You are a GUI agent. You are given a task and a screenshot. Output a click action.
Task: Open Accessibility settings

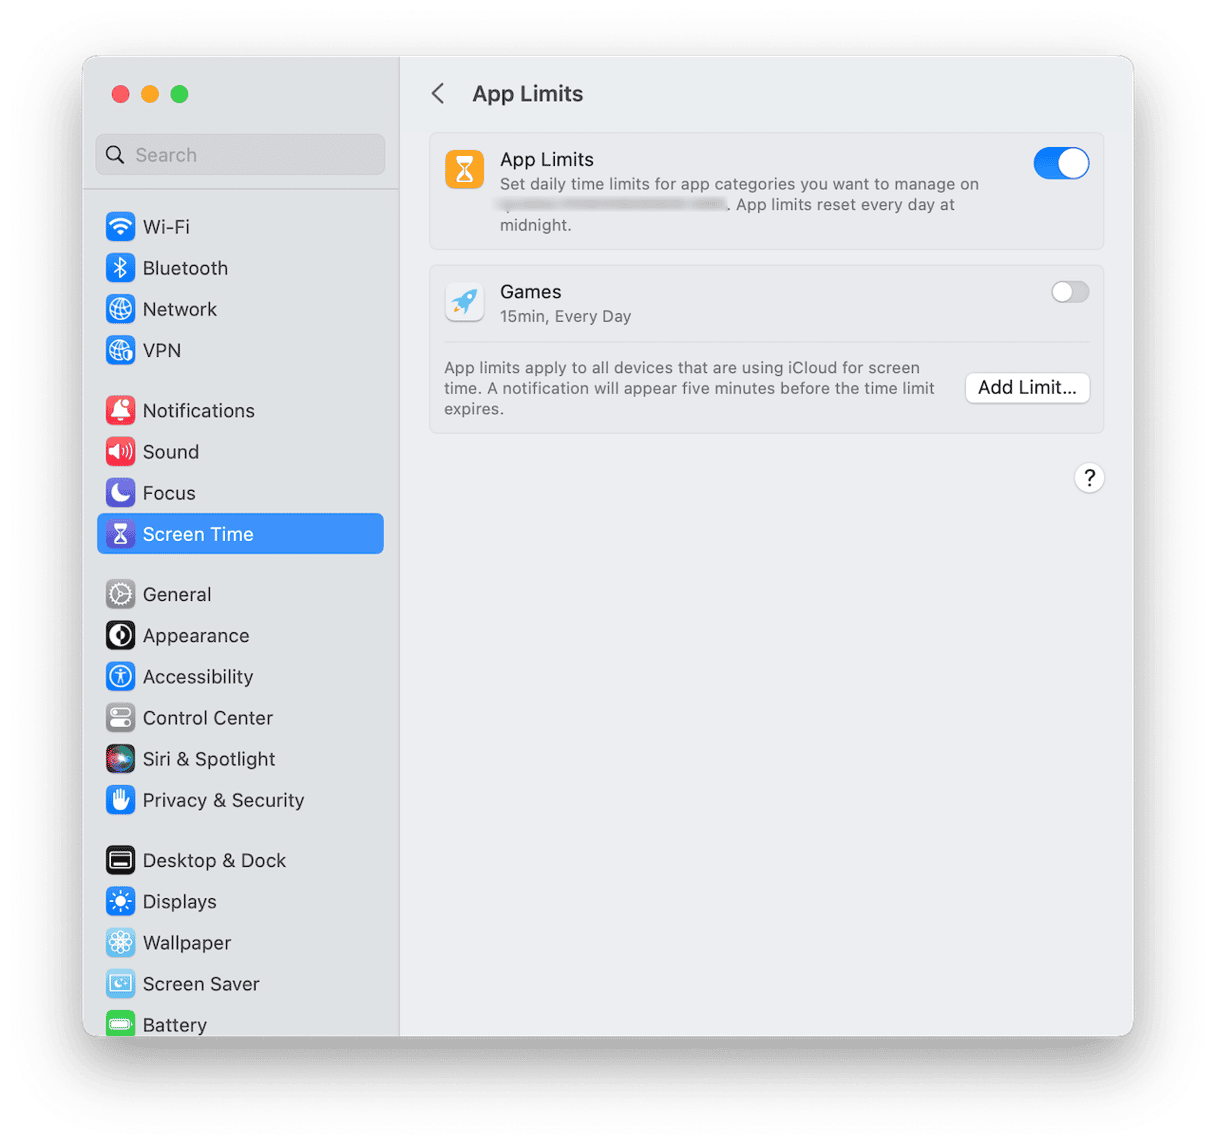240,677
